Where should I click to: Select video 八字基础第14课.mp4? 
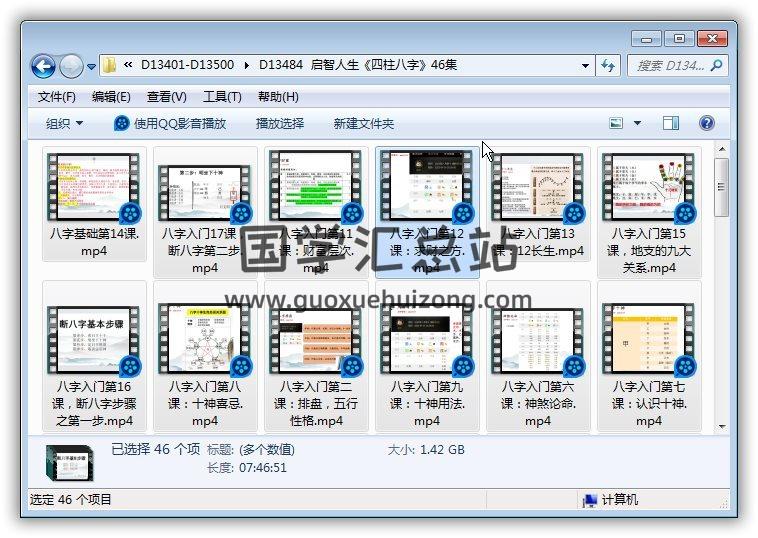click(94, 204)
